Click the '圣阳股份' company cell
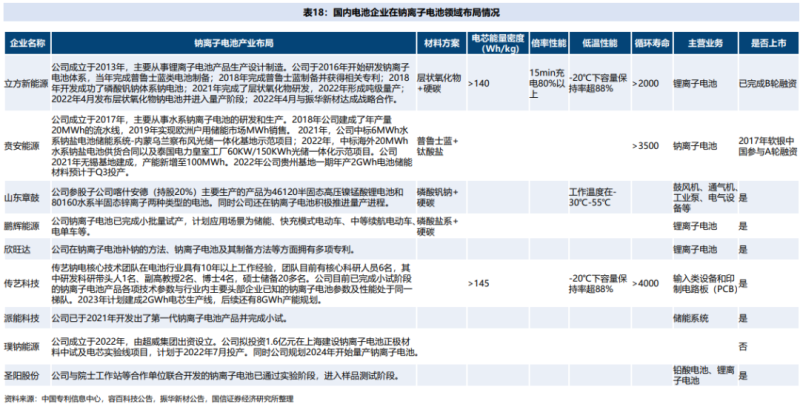 [x=28, y=377]
